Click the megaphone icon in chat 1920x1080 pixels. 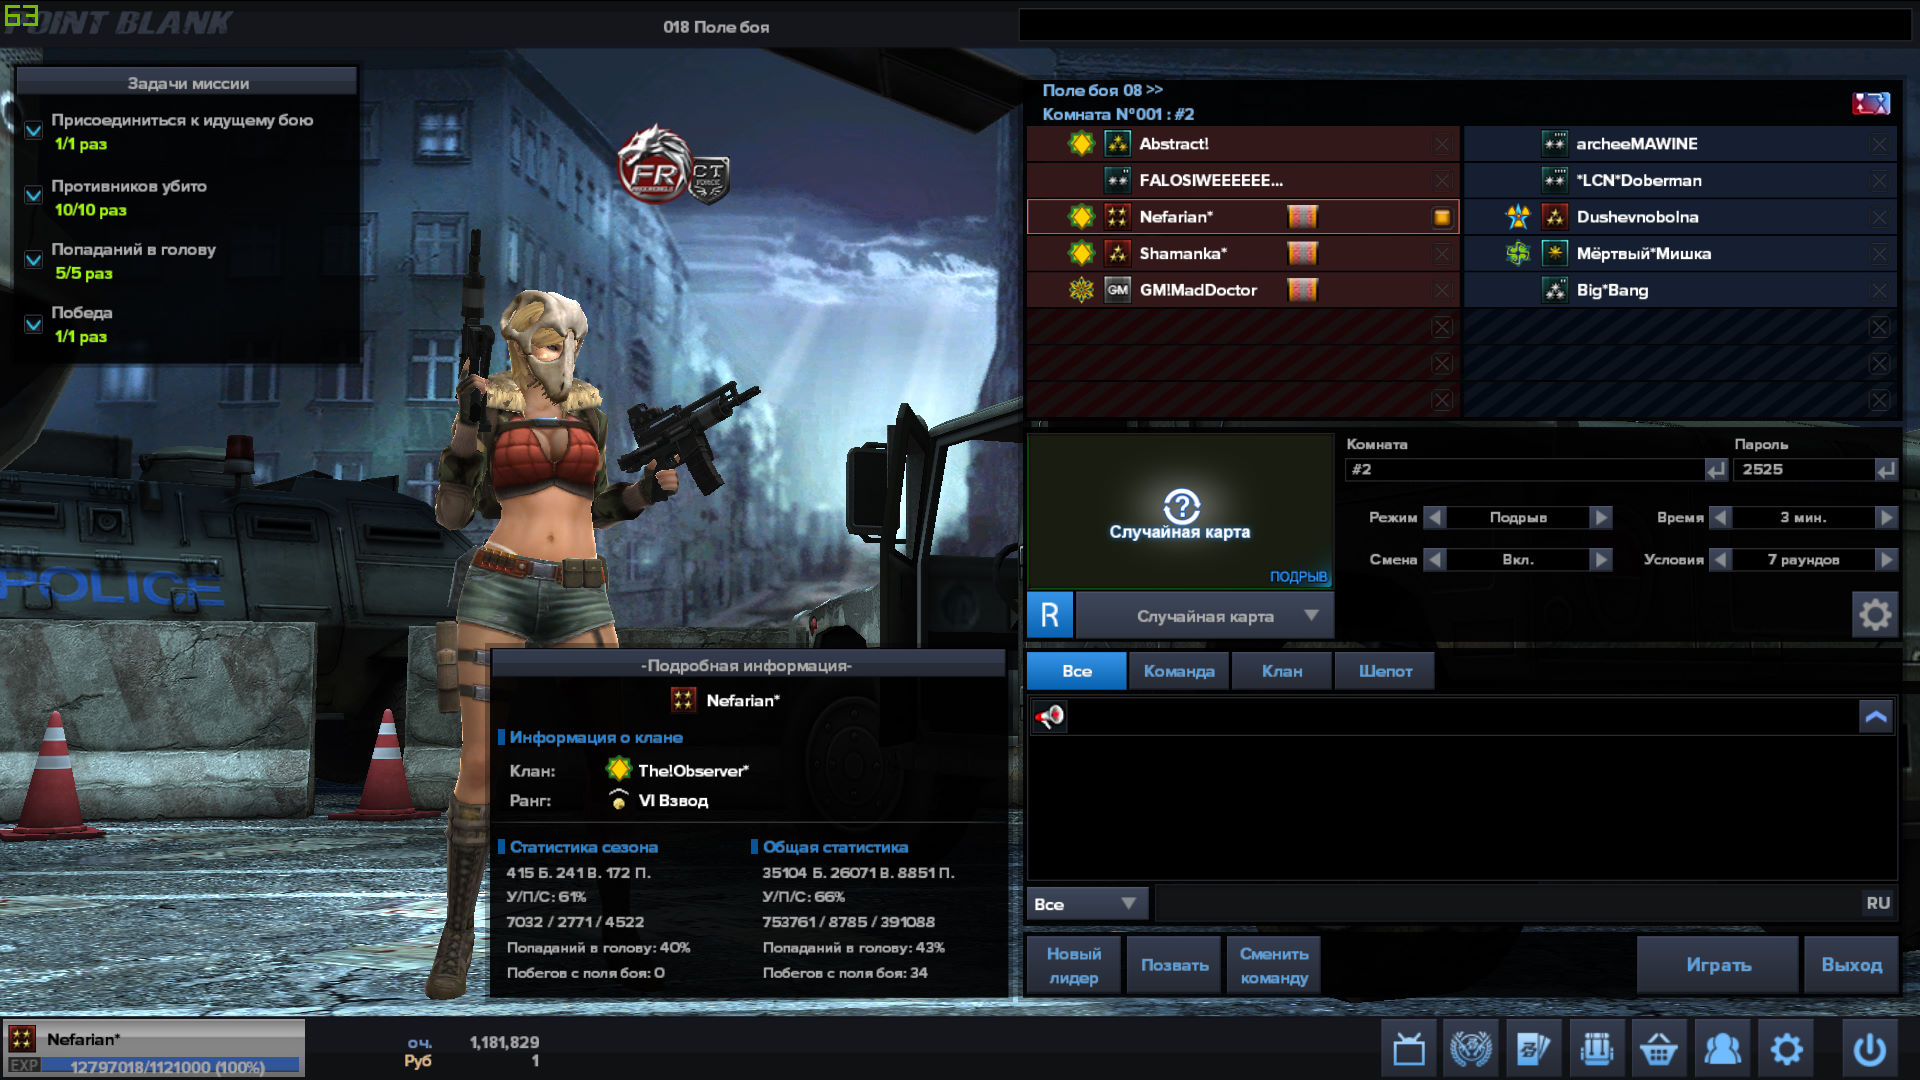click(1049, 716)
